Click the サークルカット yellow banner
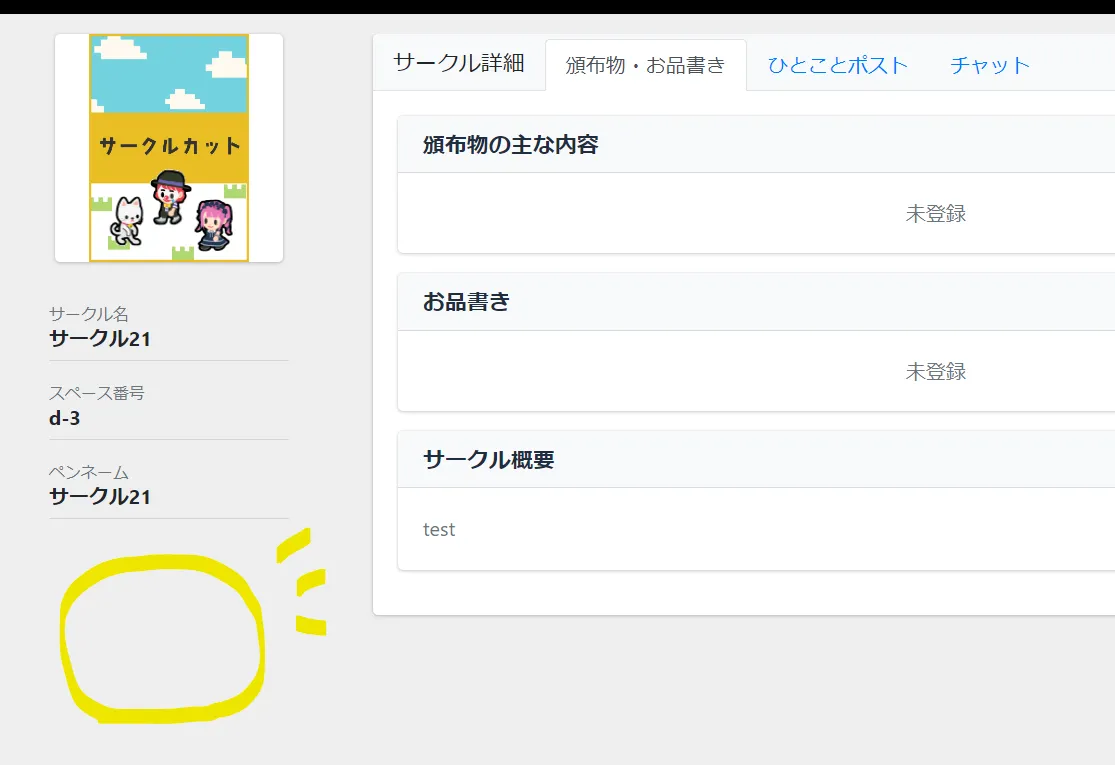The image size is (1115, 765). tap(169, 146)
